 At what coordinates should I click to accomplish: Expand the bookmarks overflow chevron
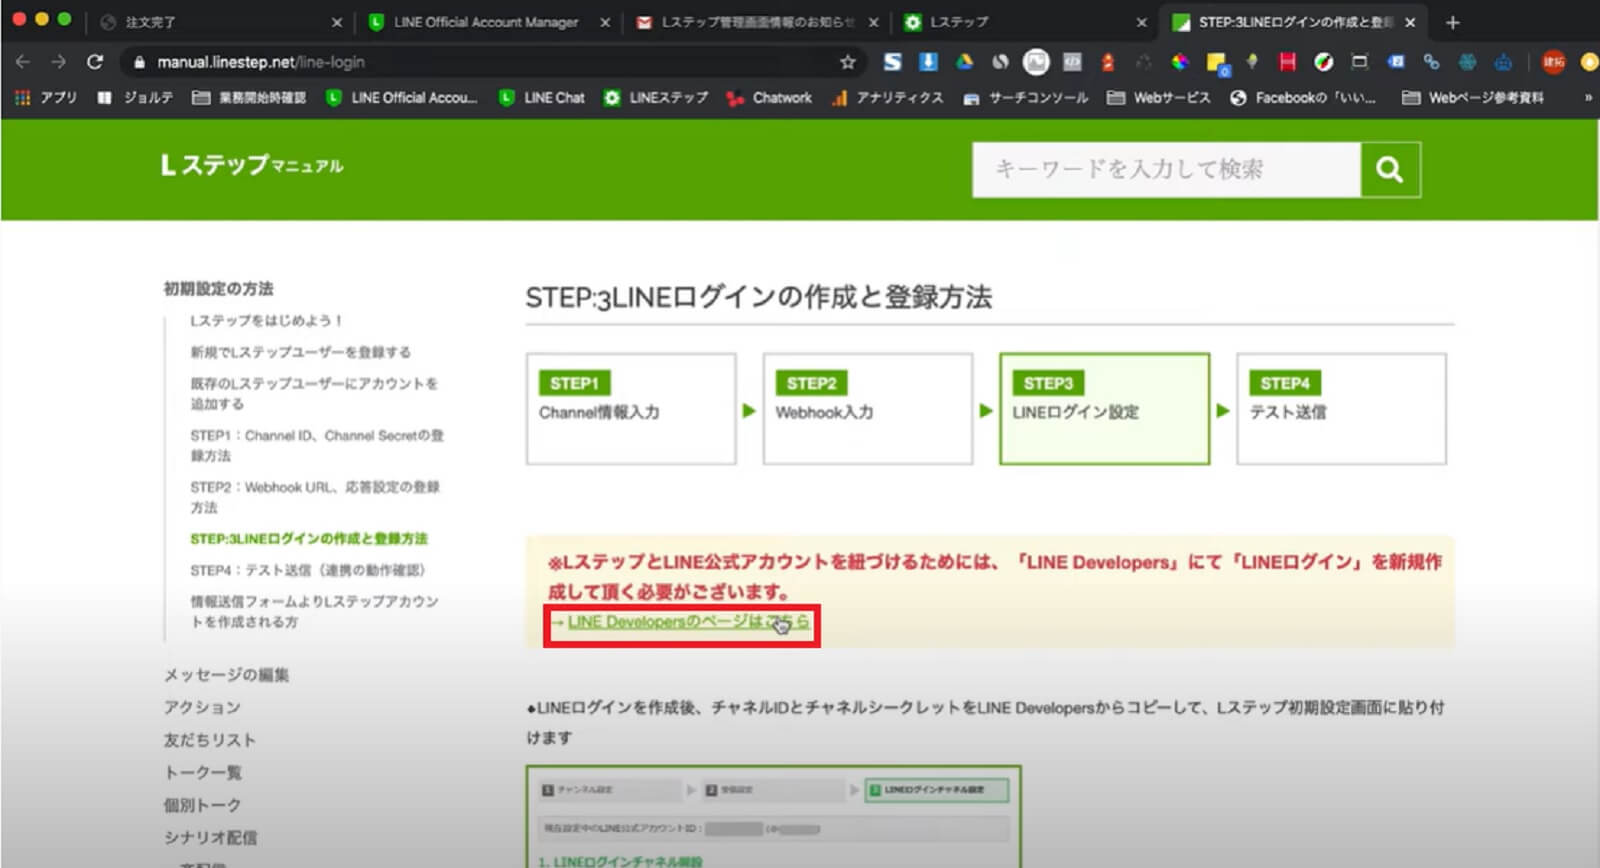[x=1587, y=98]
